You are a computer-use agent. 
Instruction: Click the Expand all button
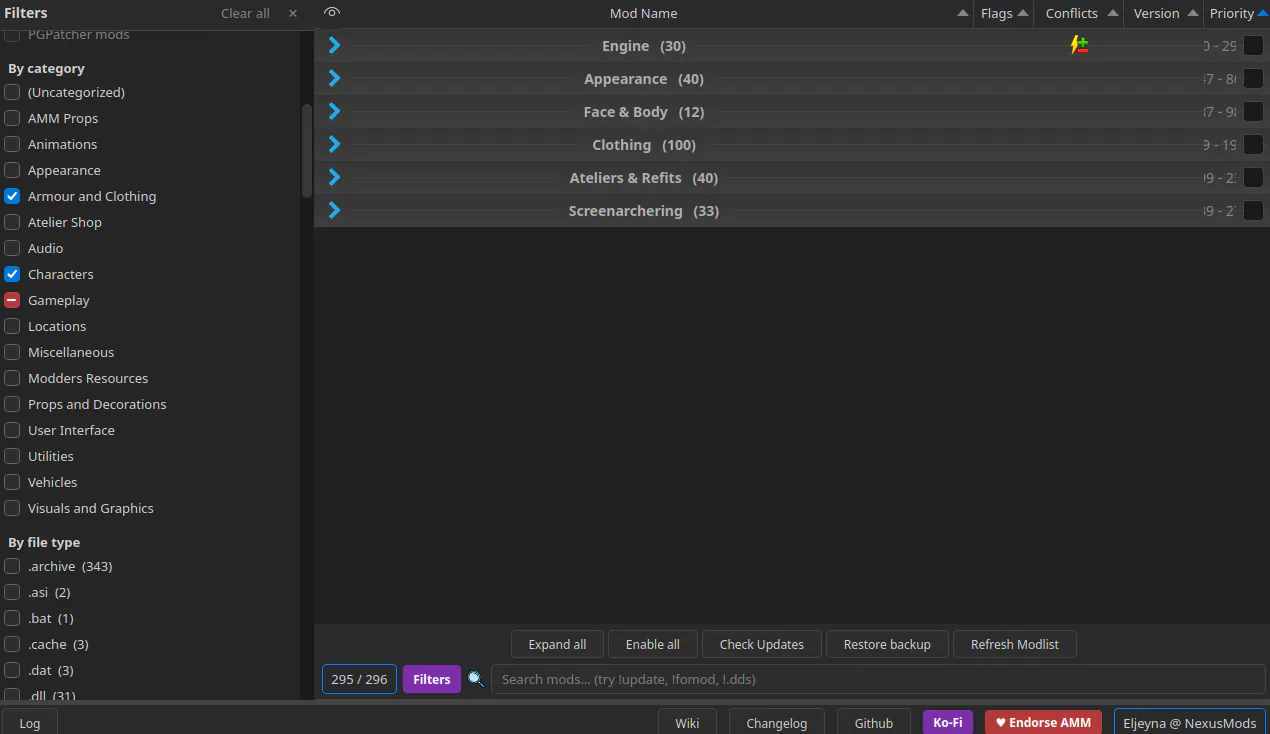pyautogui.click(x=557, y=644)
